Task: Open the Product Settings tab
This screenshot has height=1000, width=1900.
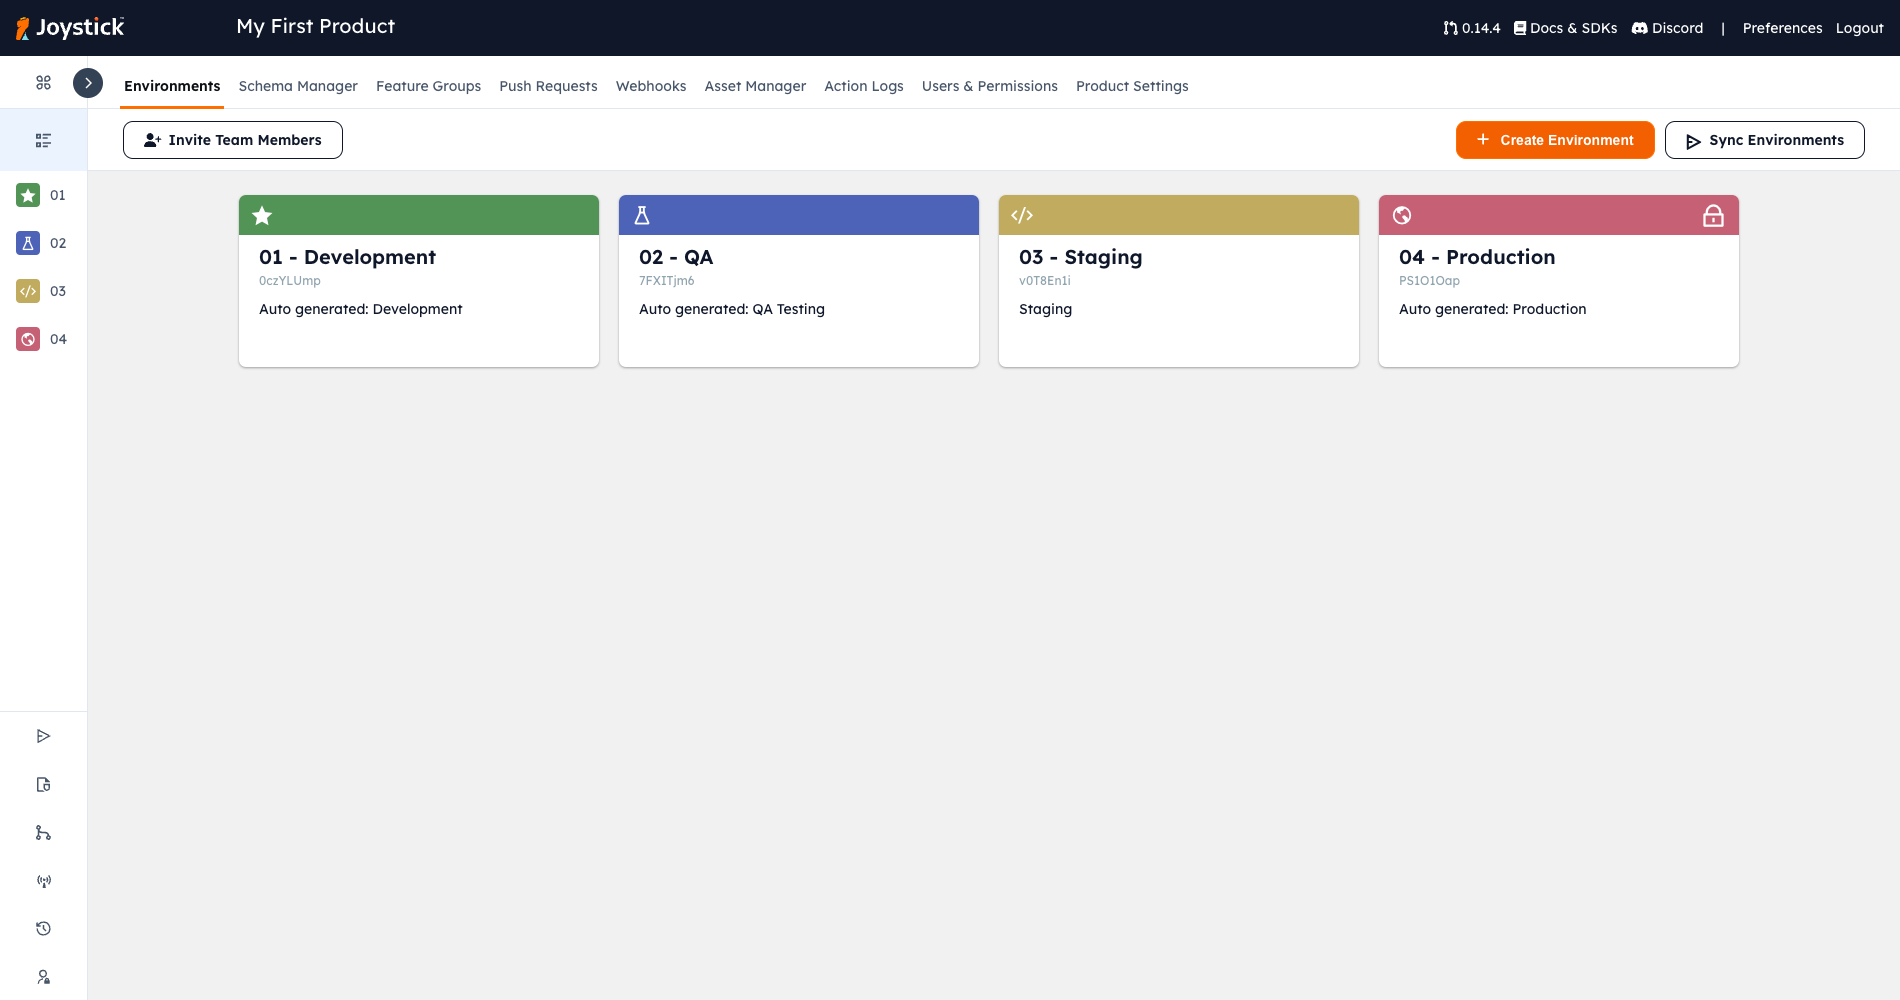Action: [x=1132, y=86]
